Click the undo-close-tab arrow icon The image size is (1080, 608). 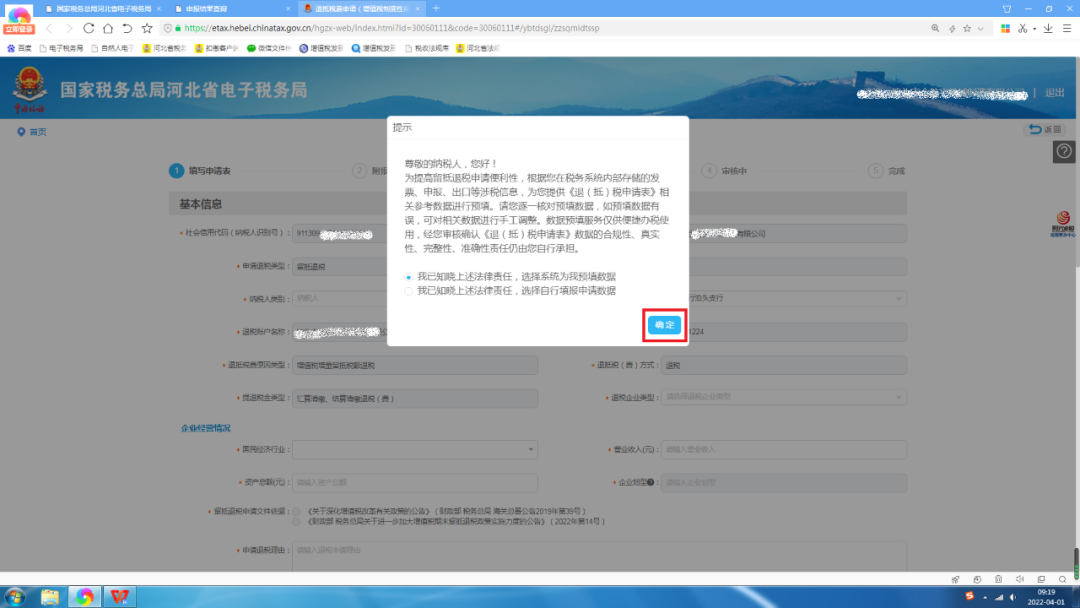(x=127, y=28)
